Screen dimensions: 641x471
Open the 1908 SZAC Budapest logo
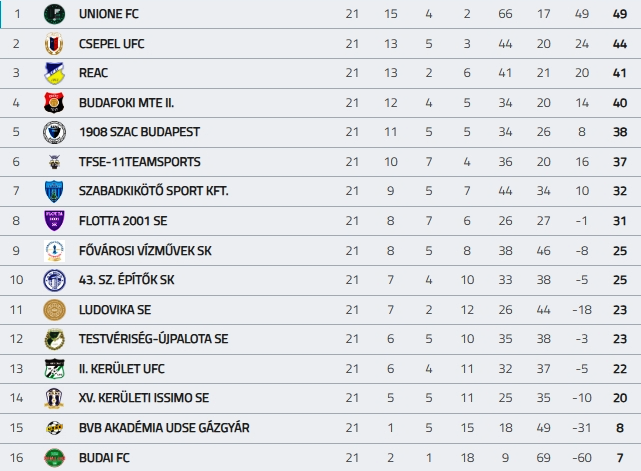point(54,132)
